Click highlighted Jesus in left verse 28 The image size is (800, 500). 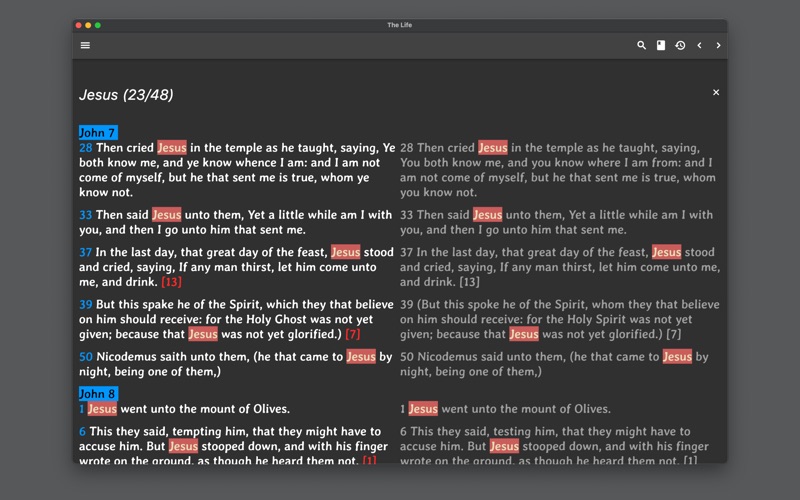(x=172, y=147)
